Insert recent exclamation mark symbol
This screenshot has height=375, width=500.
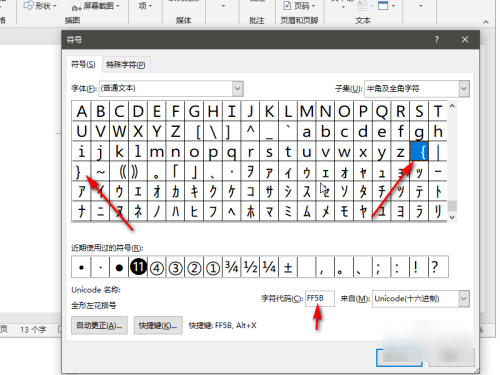[x=419, y=267]
